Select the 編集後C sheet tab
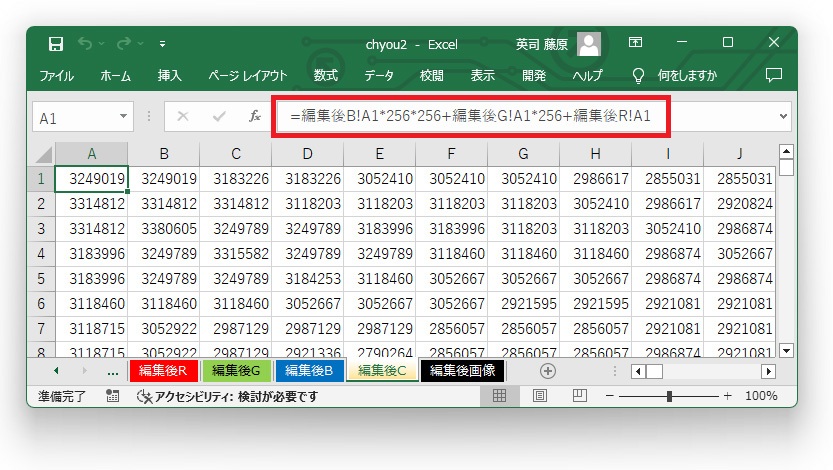The image size is (833, 470). [x=382, y=371]
